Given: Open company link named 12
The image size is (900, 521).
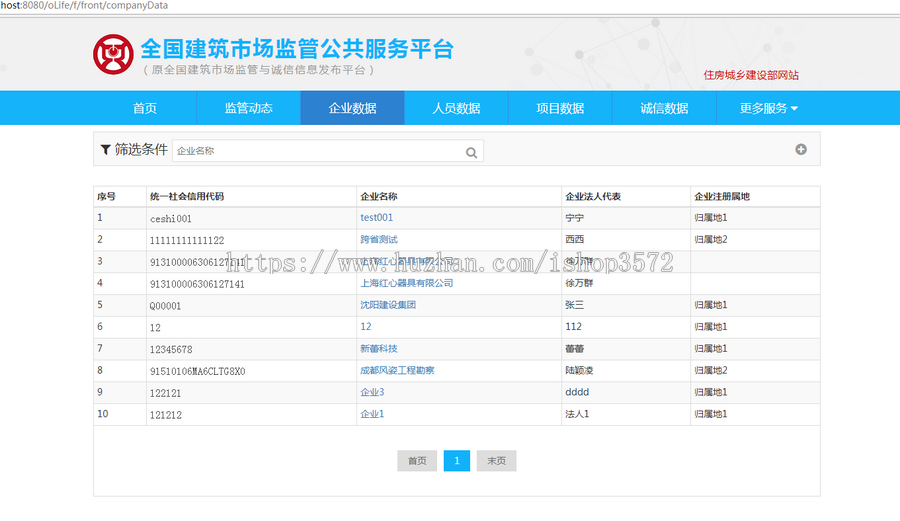Looking at the screenshot, I should coord(366,326).
